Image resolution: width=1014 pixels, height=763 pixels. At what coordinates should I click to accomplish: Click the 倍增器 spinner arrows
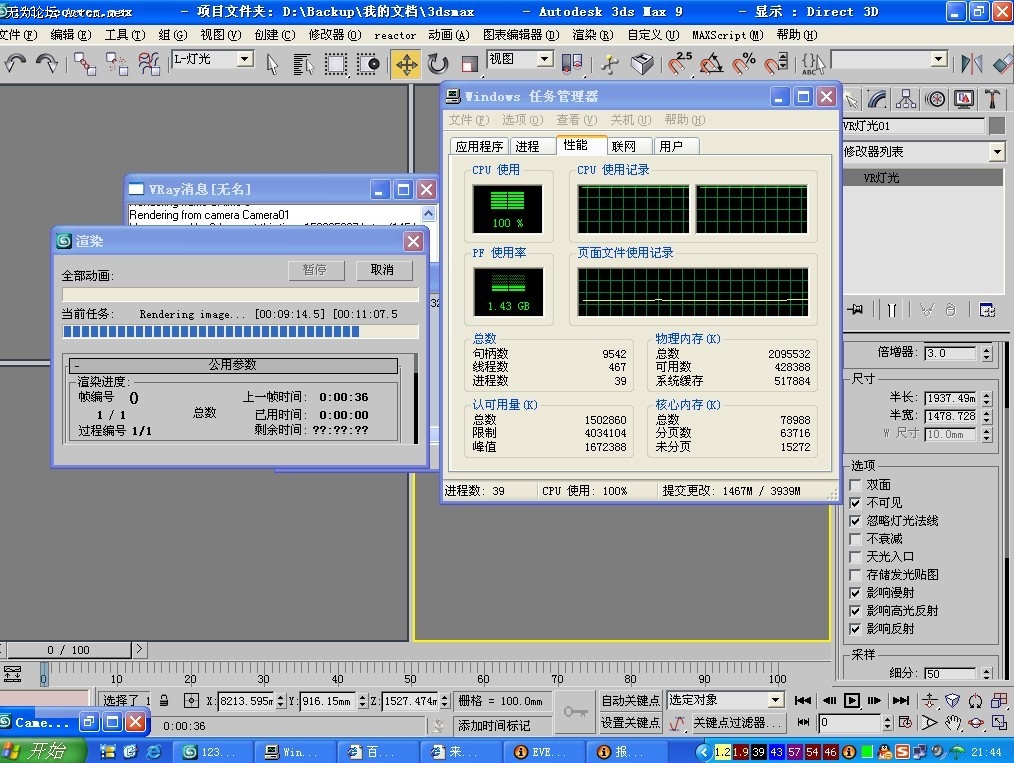tap(986, 353)
